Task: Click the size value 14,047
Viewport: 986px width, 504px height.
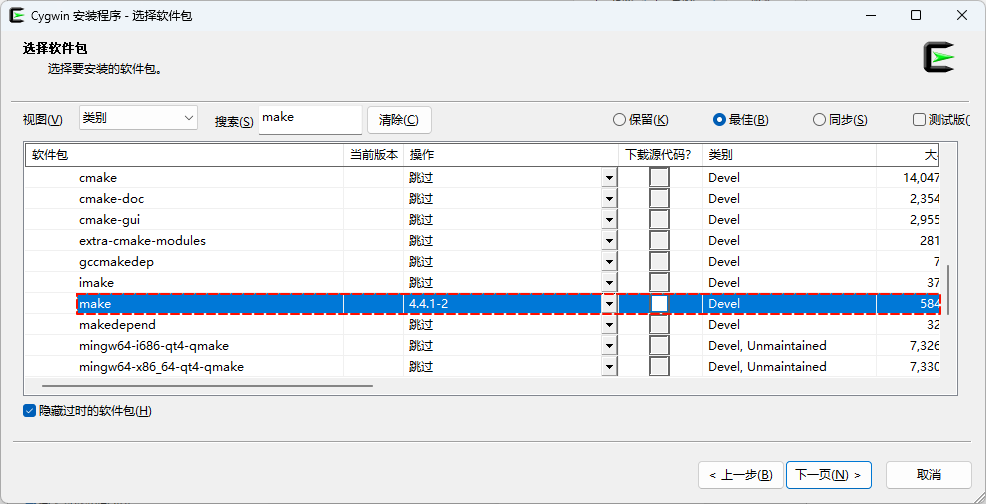Action: [x=921, y=178]
